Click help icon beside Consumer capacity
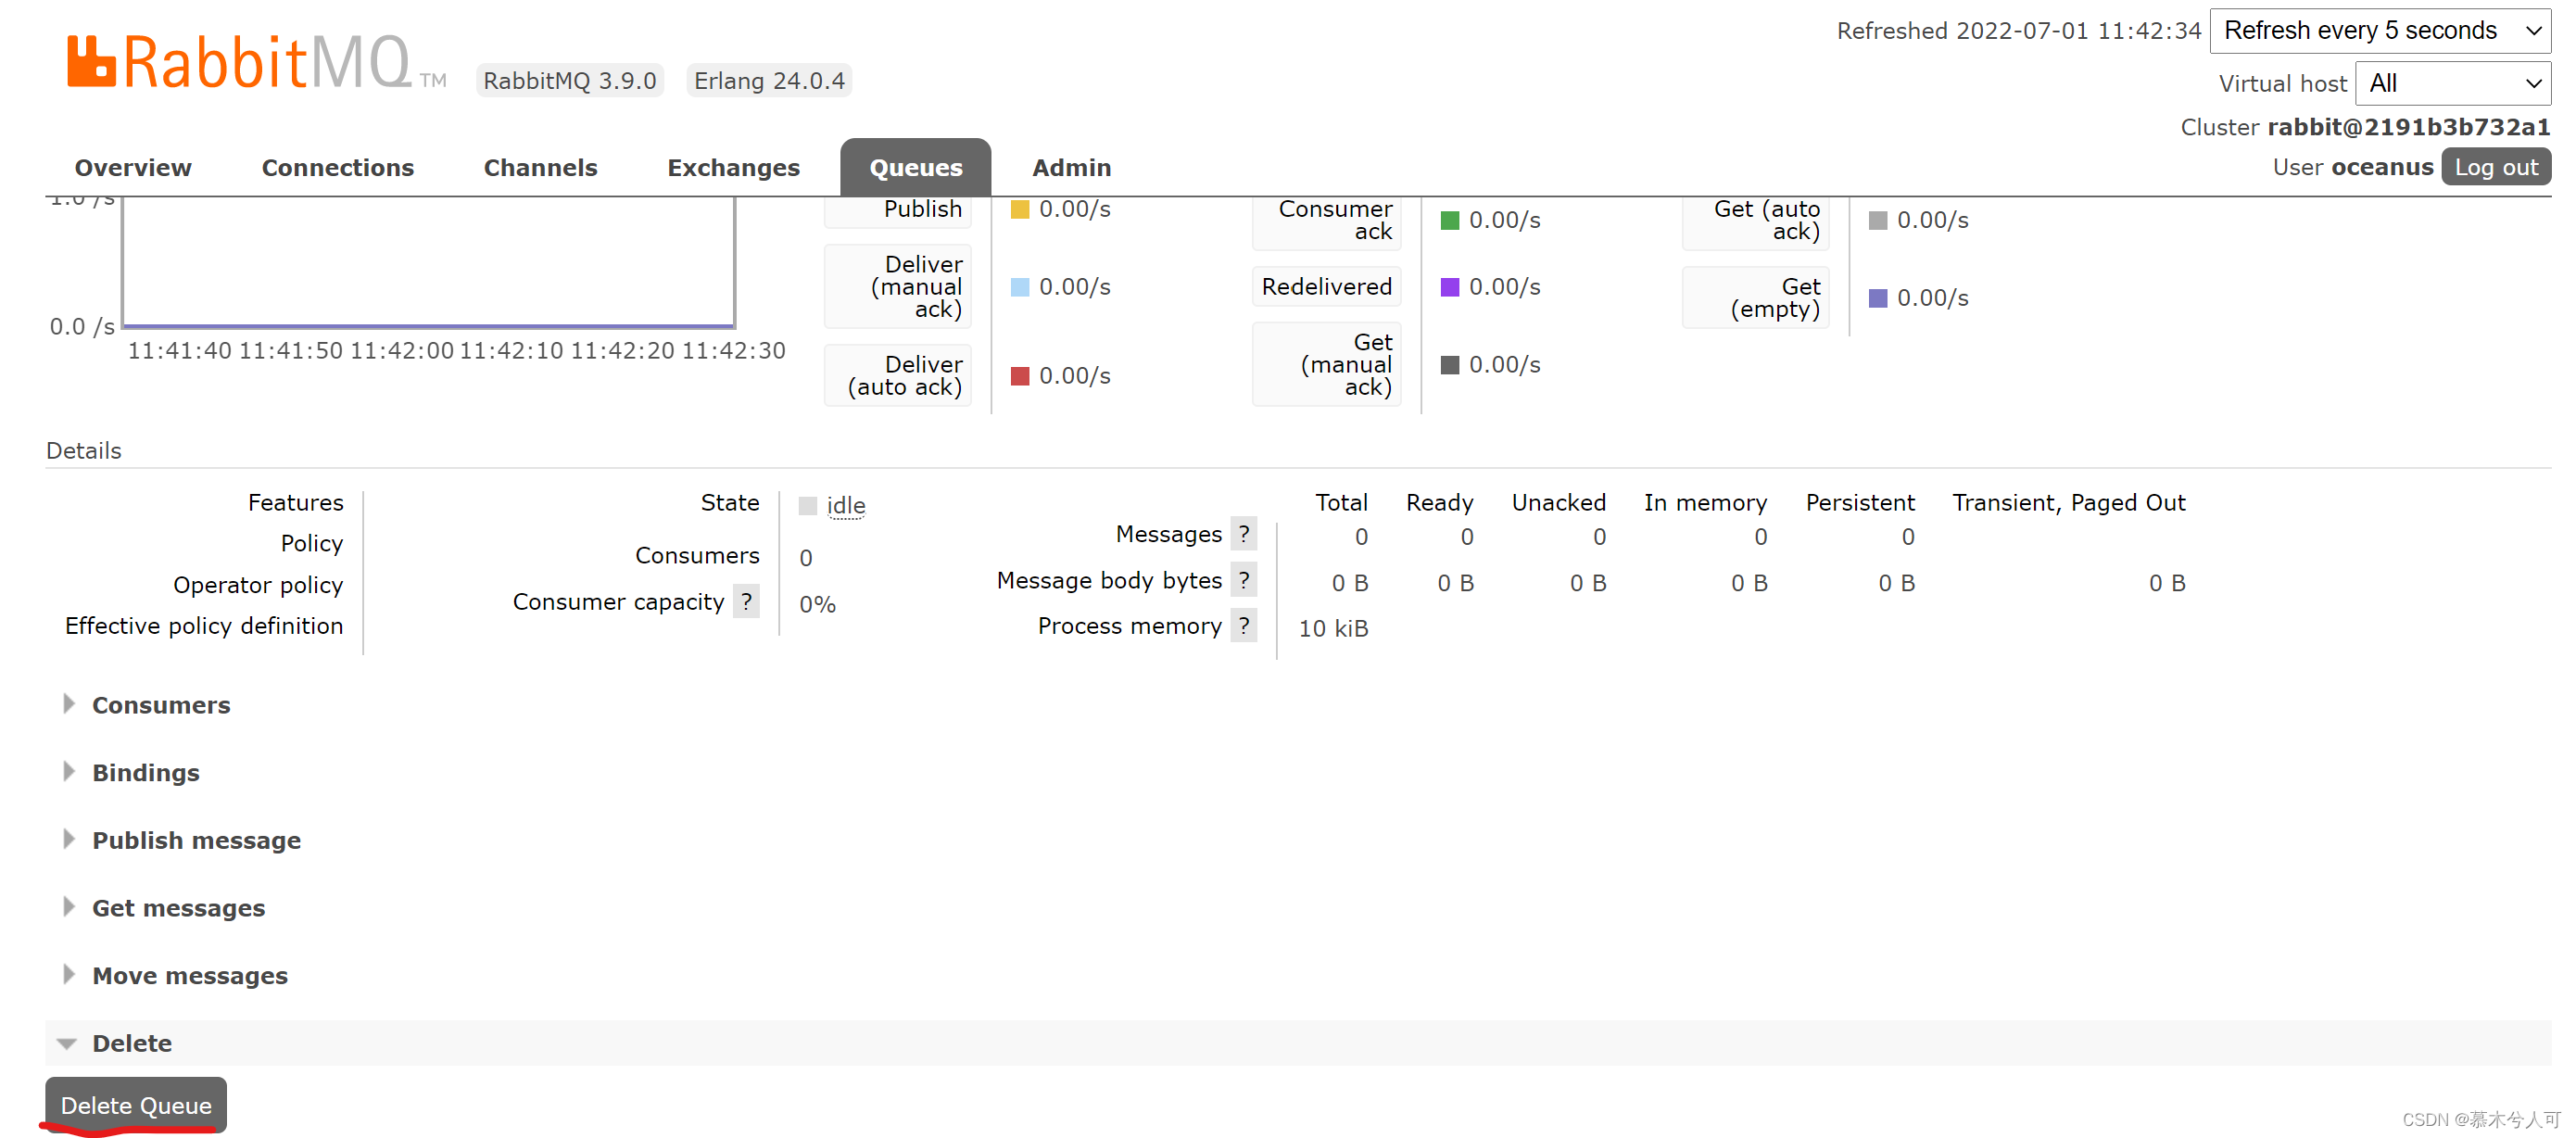Viewport: 2576px width, 1138px height. (x=746, y=601)
